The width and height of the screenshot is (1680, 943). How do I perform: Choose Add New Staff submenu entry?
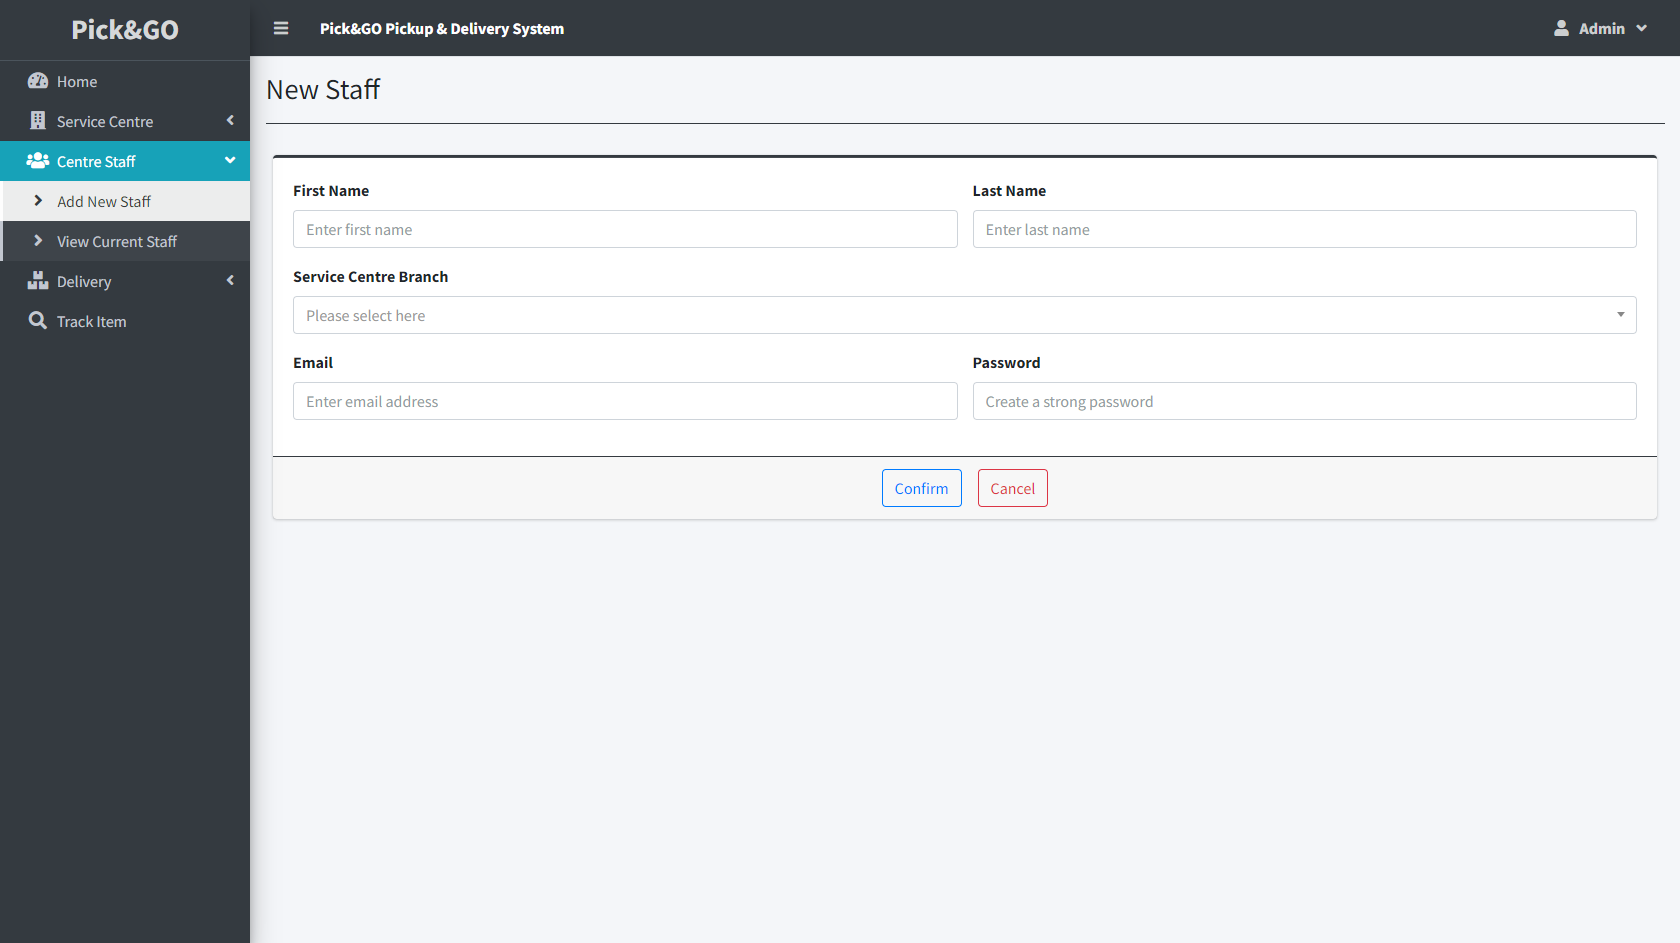pos(125,201)
